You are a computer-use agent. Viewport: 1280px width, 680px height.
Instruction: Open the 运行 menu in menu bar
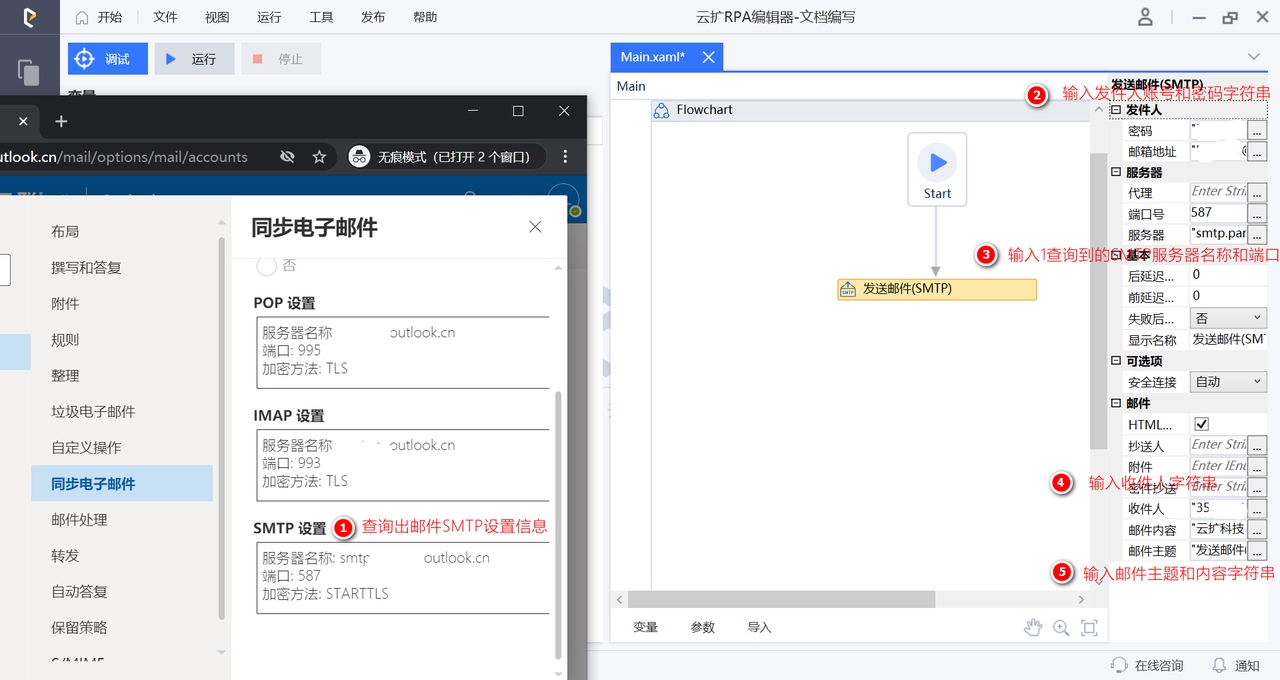click(x=269, y=17)
